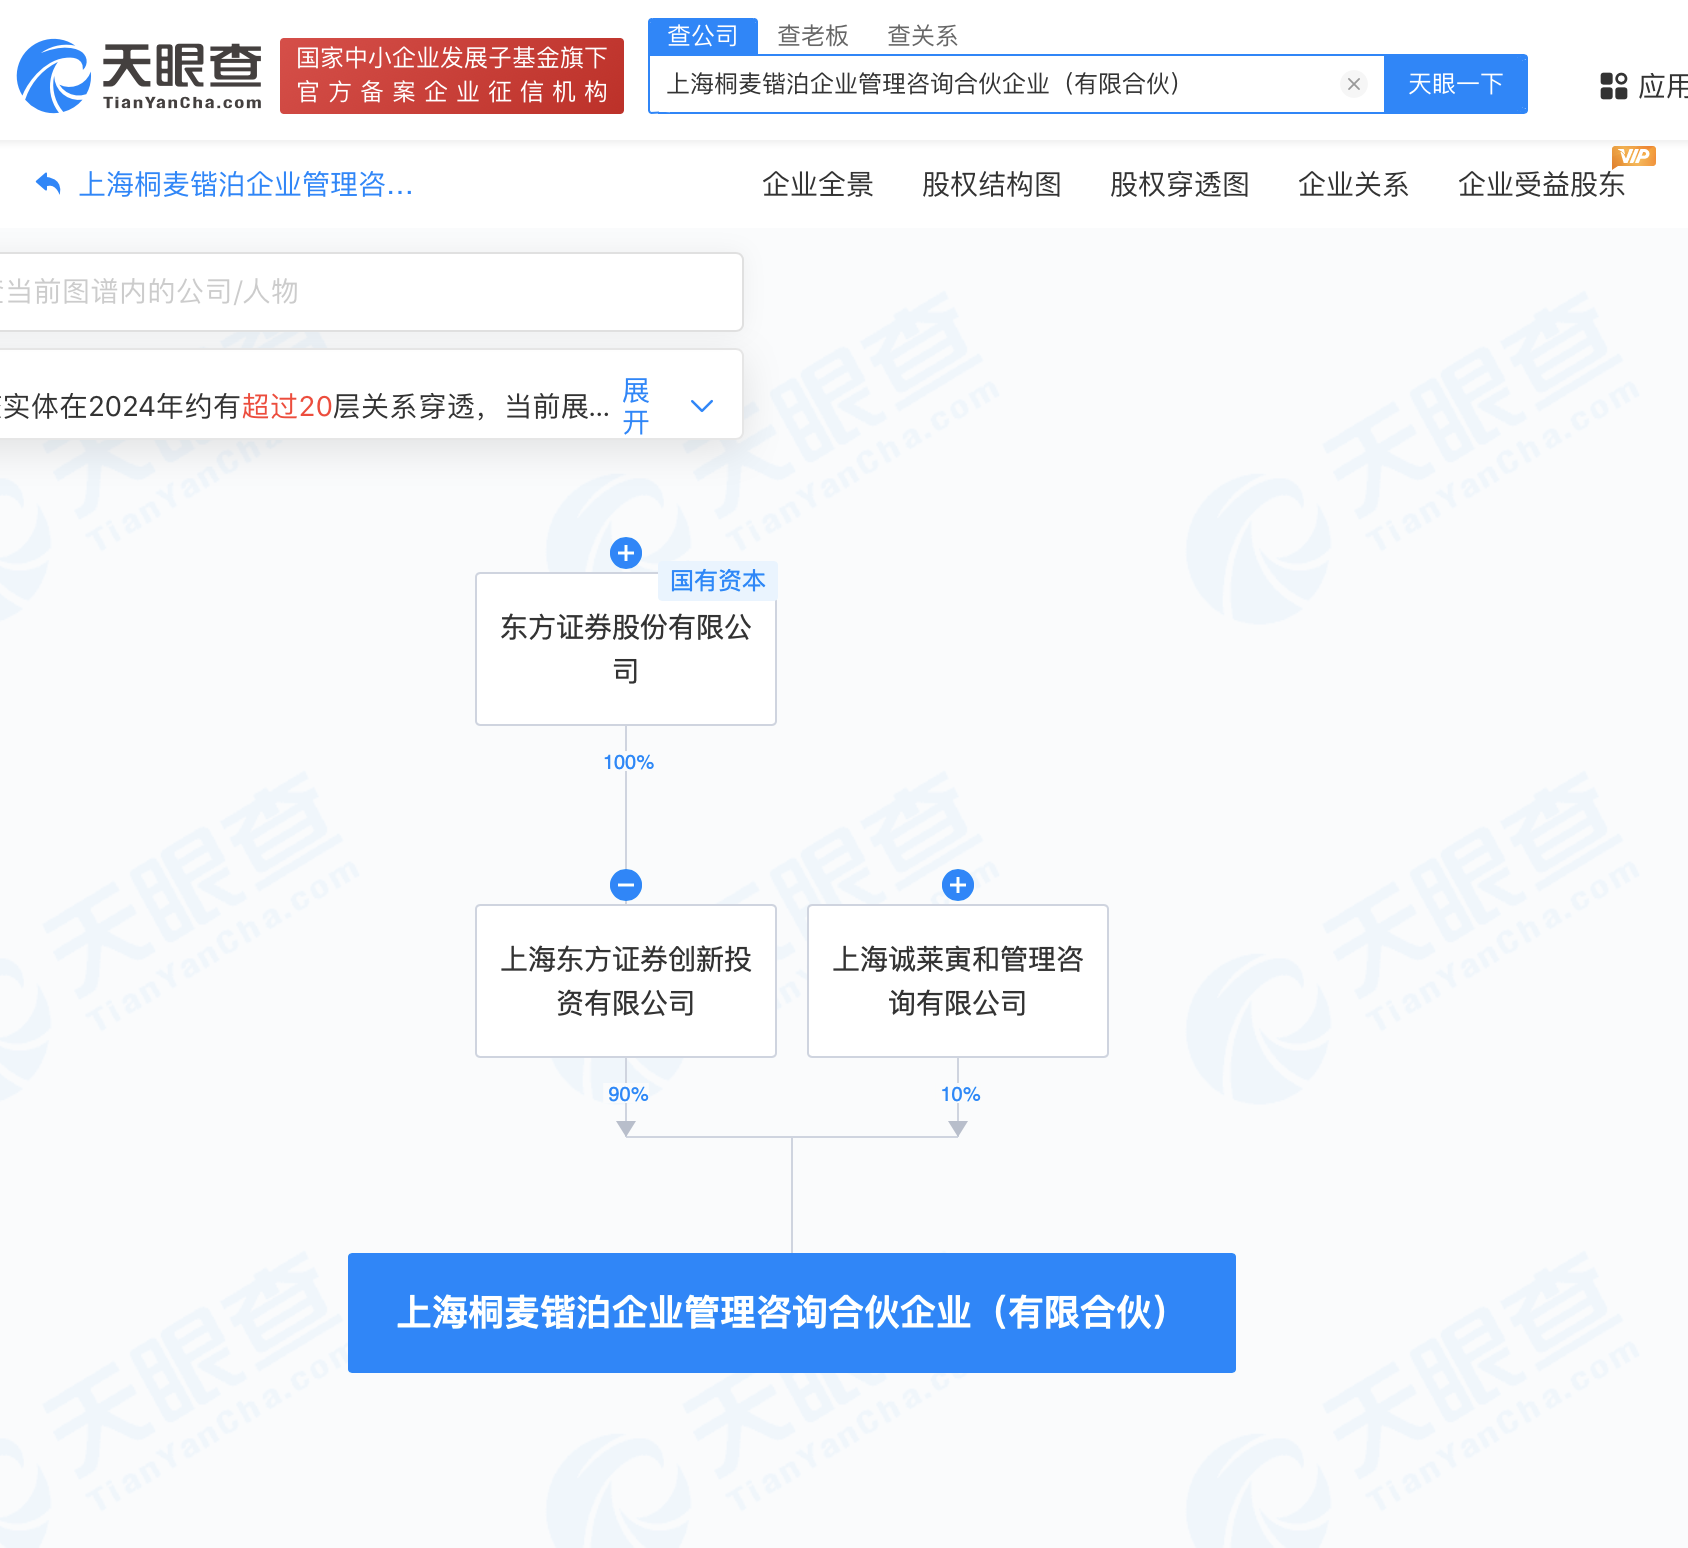
Task: Select the 上海诚莱寅和管理咨询有限公司 node
Action: [958, 981]
